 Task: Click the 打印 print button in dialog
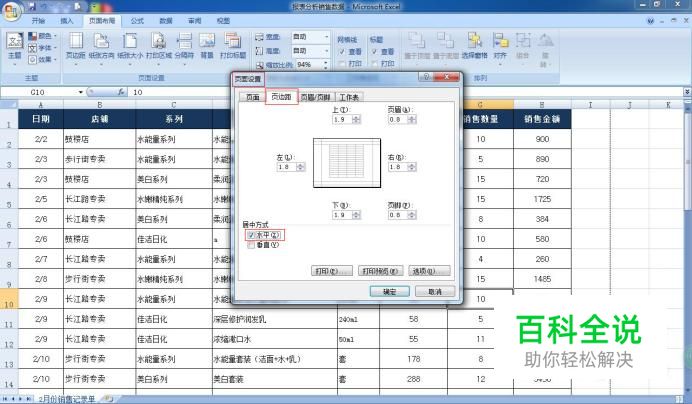[331, 271]
